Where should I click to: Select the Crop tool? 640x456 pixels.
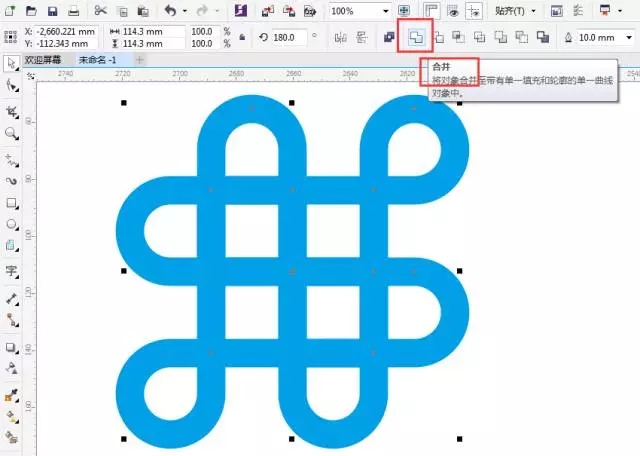[11, 111]
